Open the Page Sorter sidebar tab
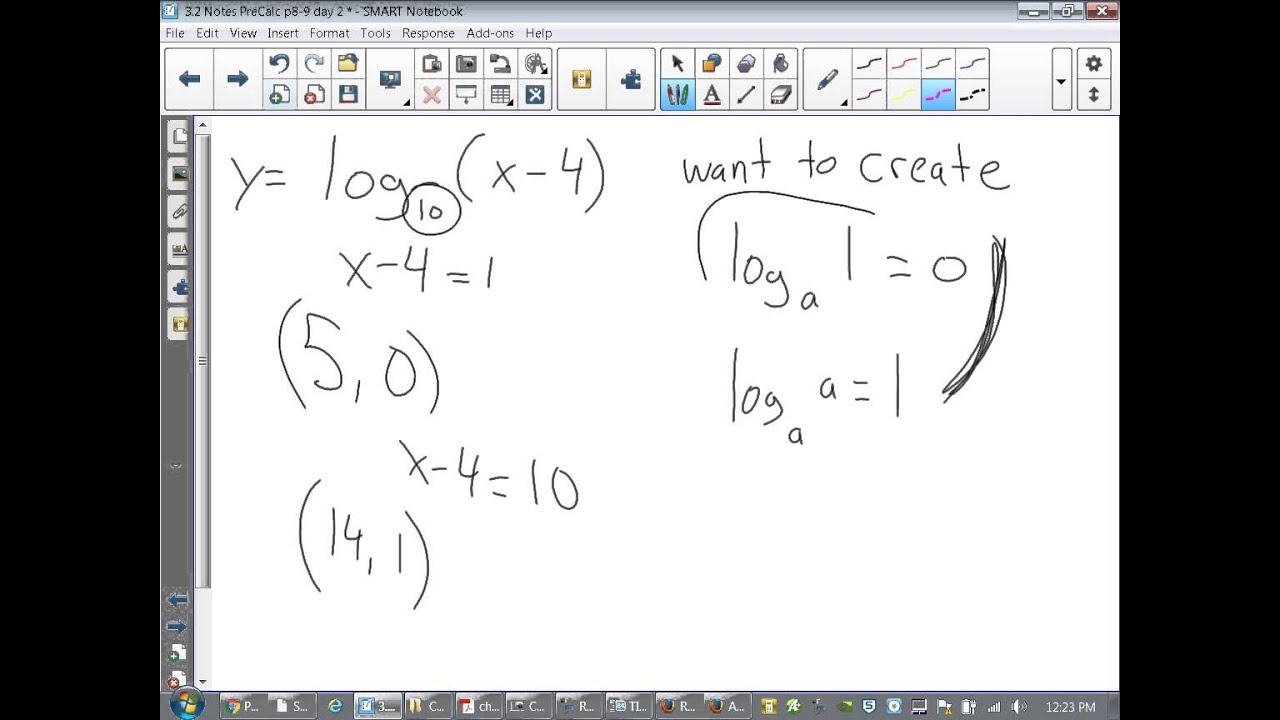This screenshot has height=720, width=1280. tap(179, 137)
